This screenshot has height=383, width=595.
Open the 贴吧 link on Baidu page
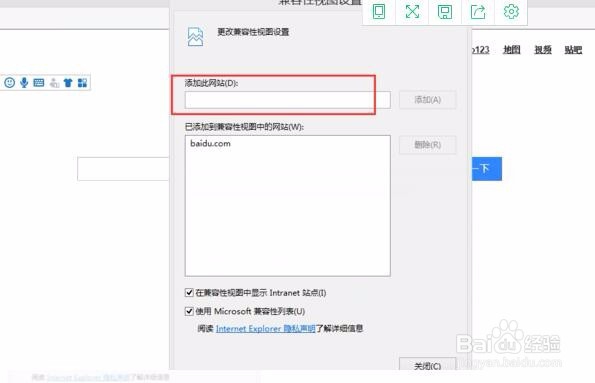573,50
